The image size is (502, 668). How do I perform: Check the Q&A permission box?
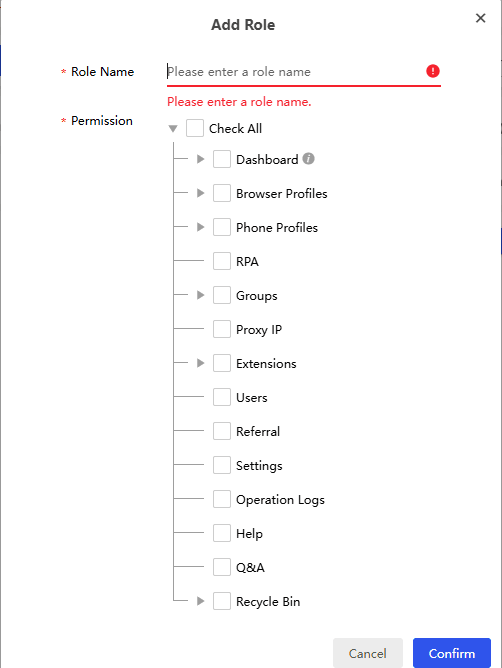pos(222,567)
